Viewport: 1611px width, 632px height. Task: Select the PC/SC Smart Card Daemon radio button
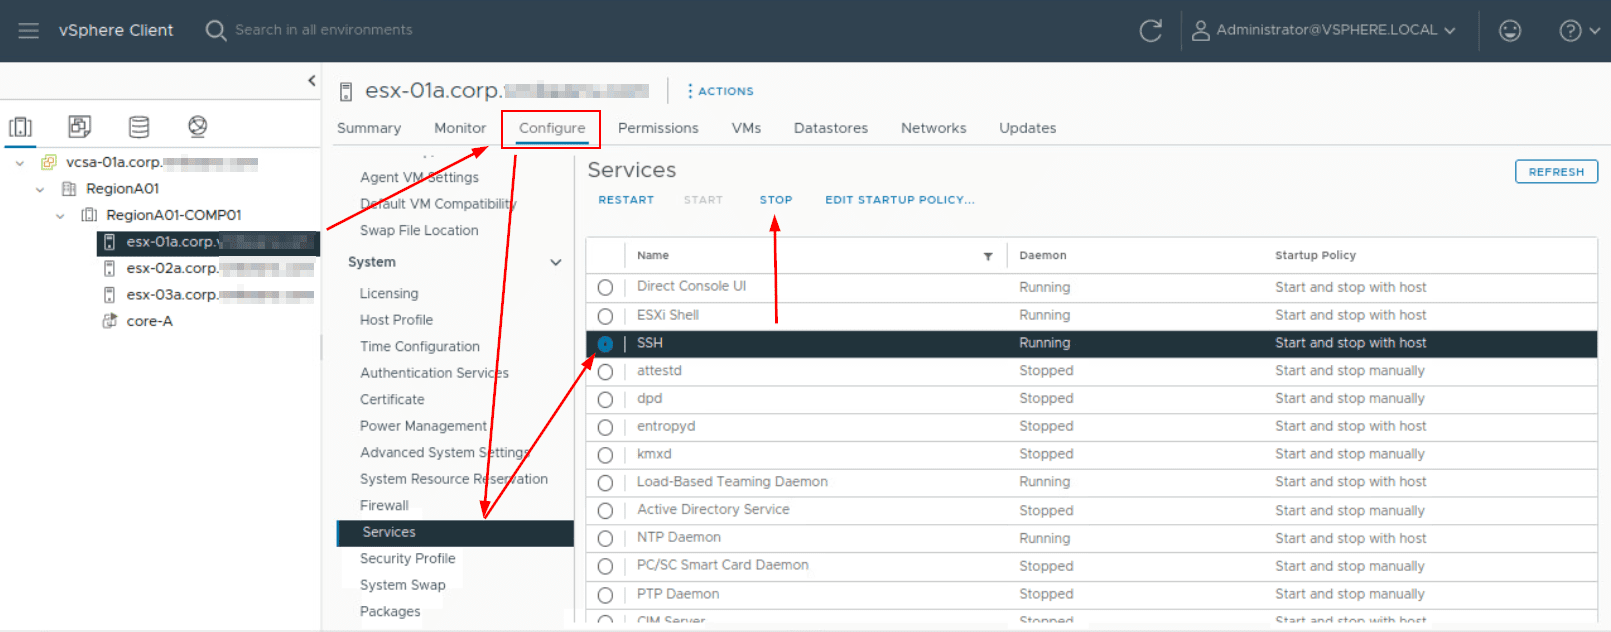point(605,567)
